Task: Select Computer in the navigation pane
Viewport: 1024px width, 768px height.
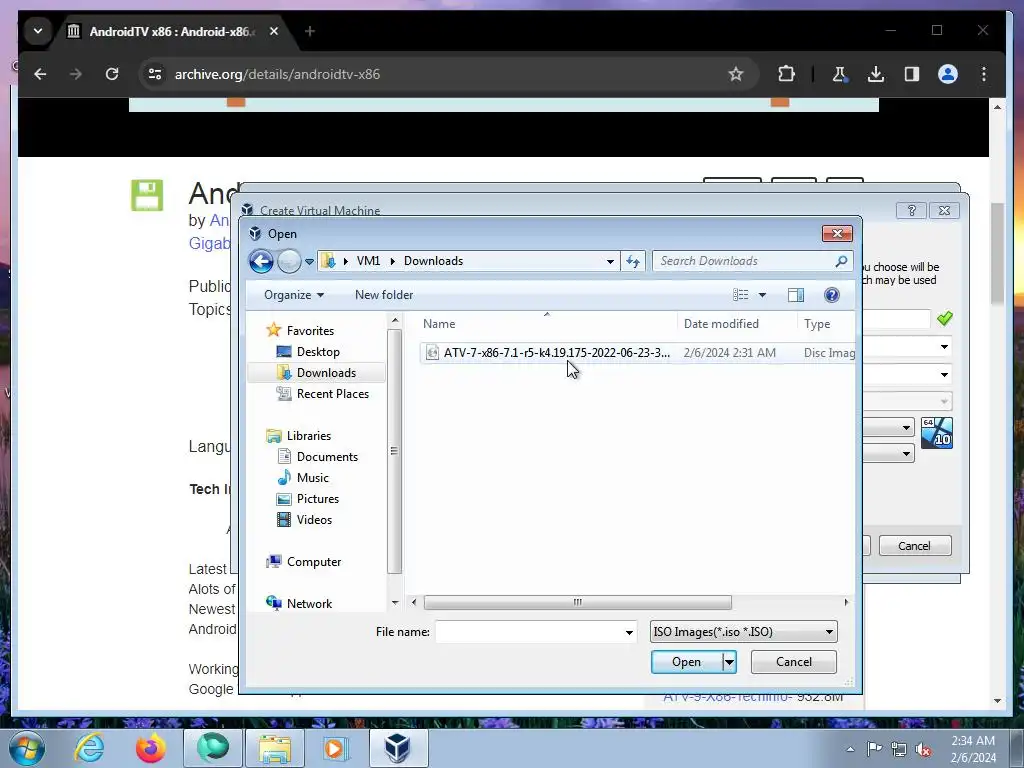Action: click(x=313, y=562)
